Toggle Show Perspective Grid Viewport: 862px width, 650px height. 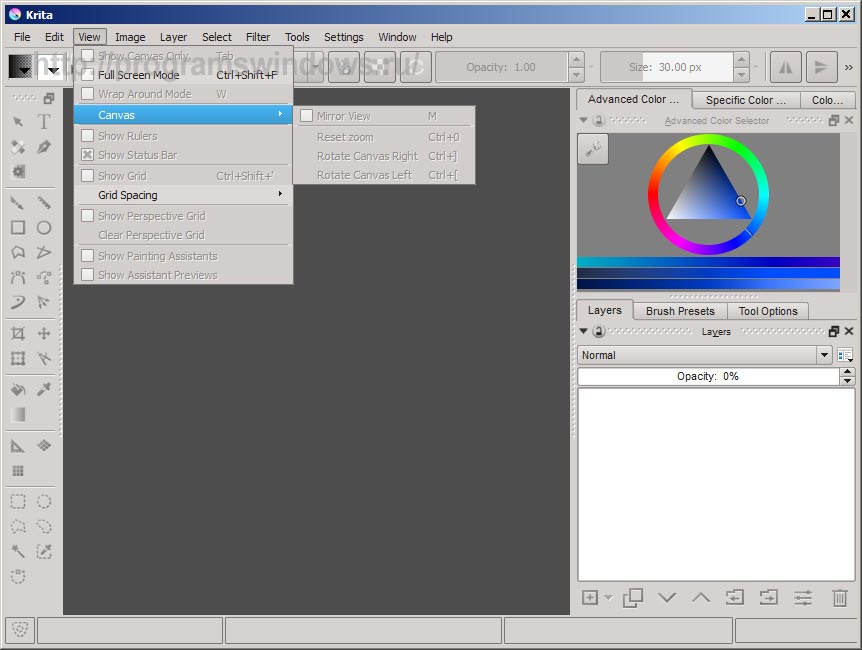(x=184, y=216)
